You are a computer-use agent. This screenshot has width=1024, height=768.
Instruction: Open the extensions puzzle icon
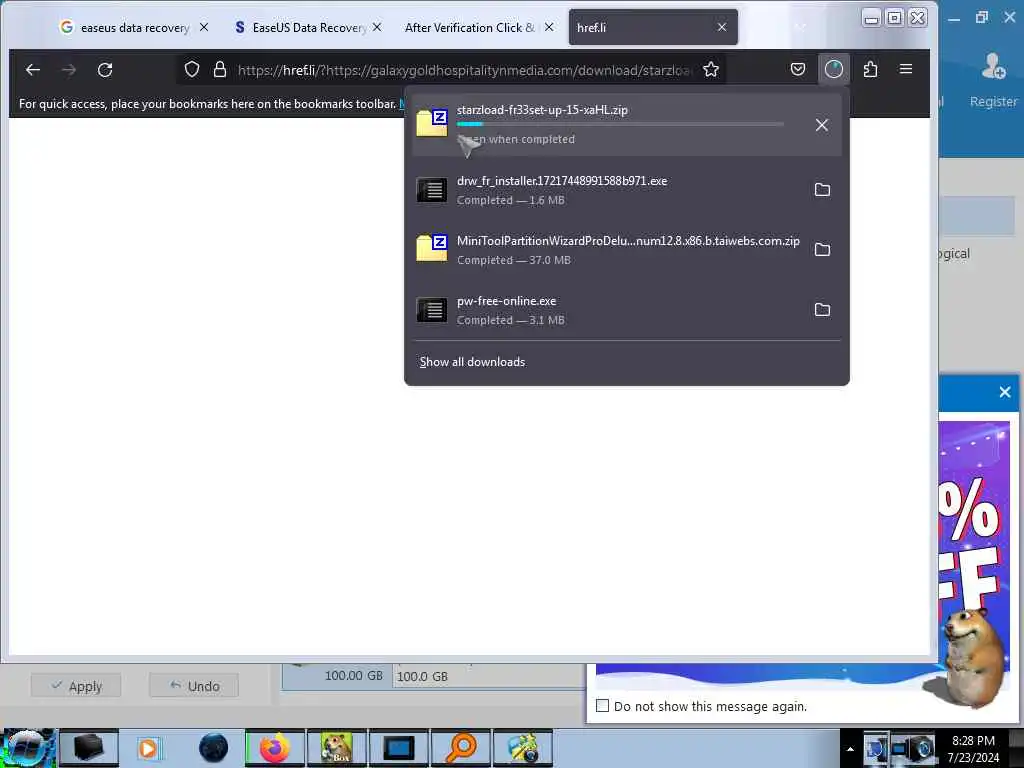click(x=870, y=69)
